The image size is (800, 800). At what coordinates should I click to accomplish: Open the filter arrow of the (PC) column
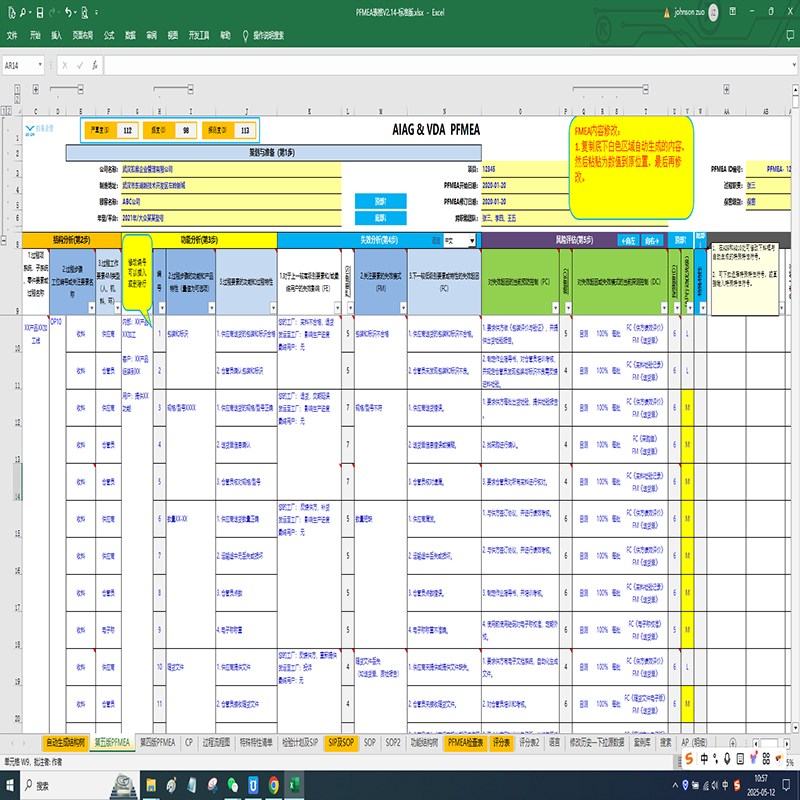click(555, 308)
